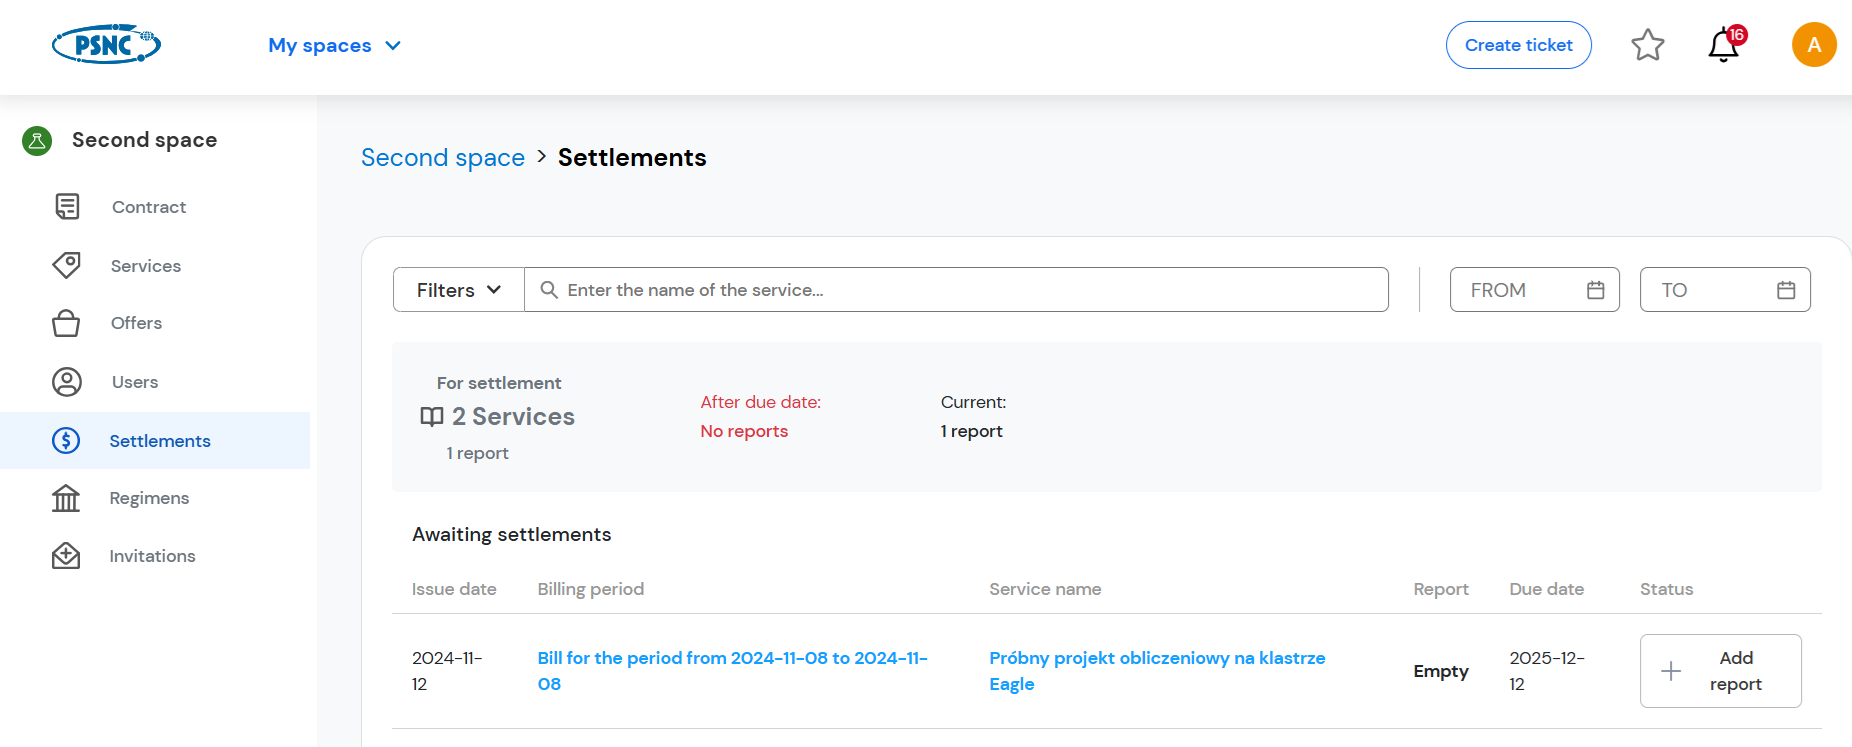Screen dimensions: 1852x747
Task: Click the Billing period column header
Action: [591, 589]
